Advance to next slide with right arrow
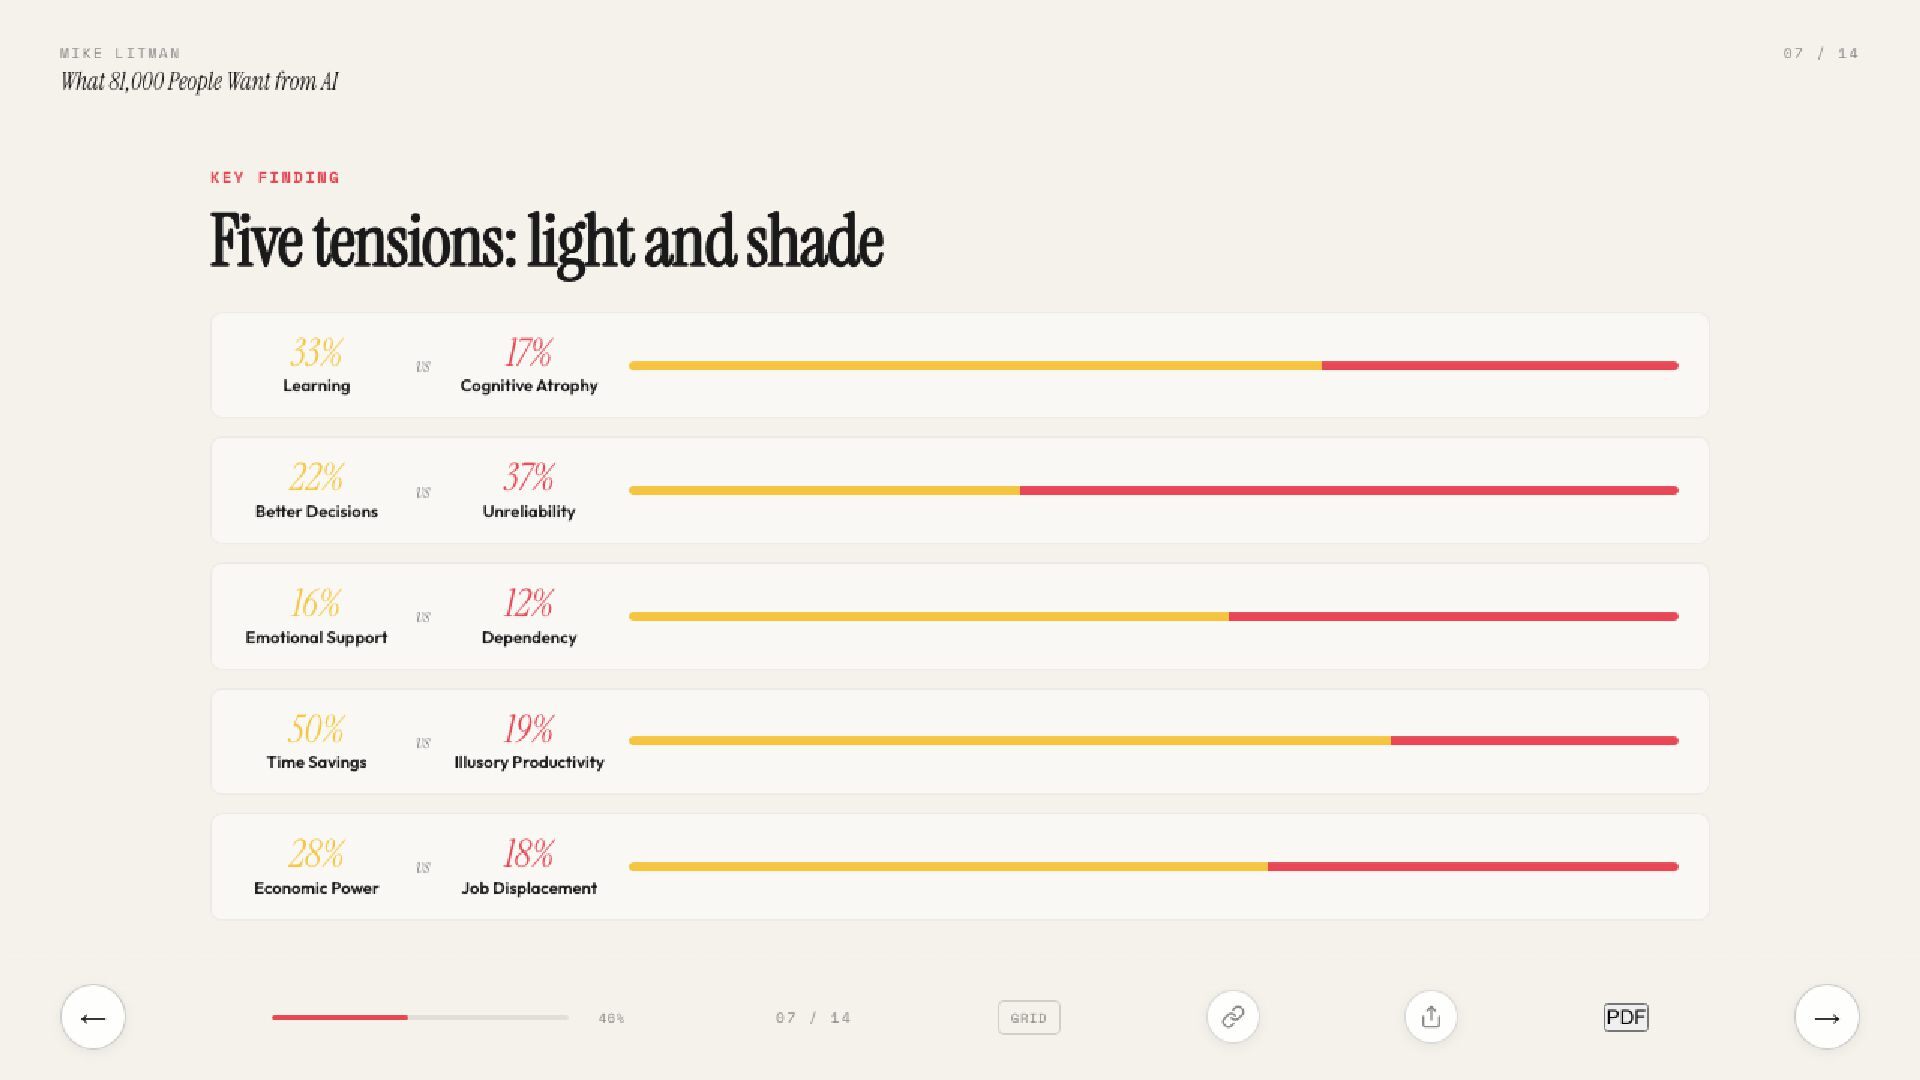The width and height of the screenshot is (1920, 1080). [x=1827, y=1017]
